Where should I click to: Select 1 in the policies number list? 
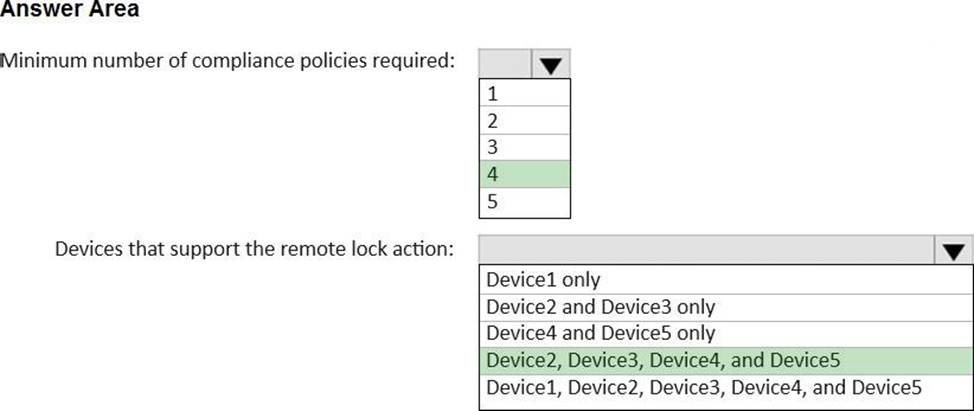point(524,95)
